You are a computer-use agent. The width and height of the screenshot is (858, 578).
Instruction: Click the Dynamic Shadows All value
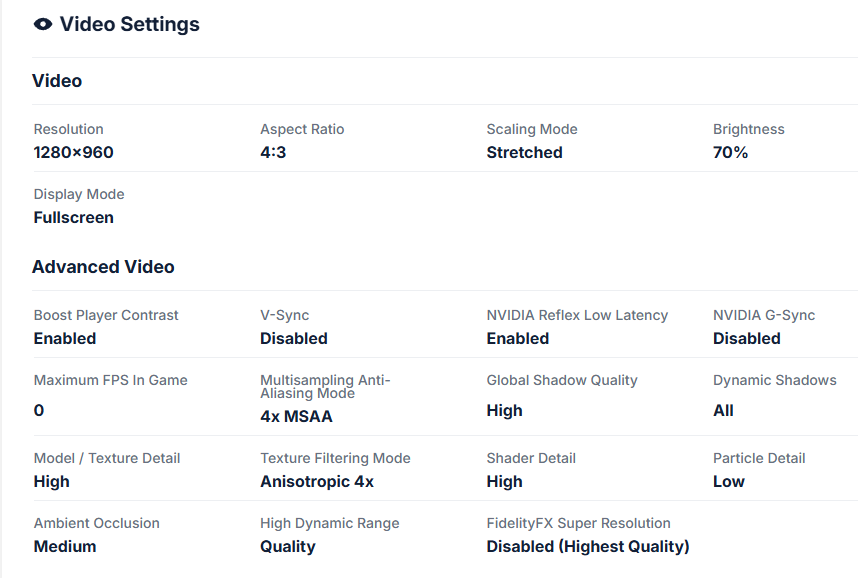[723, 411]
